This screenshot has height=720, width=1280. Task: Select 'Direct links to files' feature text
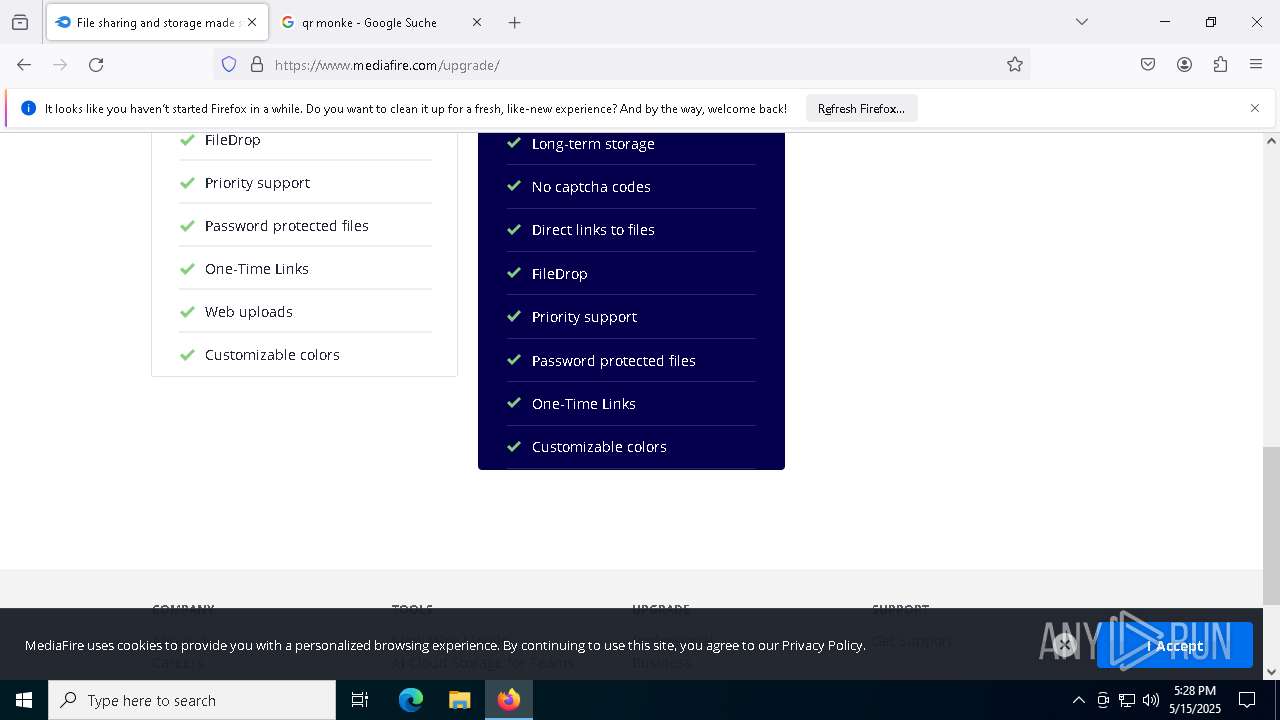coord(593,230)
